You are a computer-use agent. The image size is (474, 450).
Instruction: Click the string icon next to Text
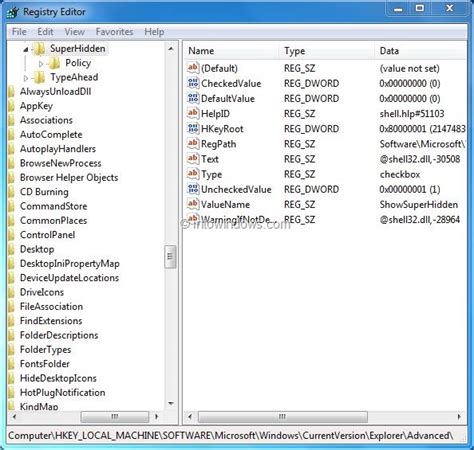pyautogui.click(x=193, y=159)
